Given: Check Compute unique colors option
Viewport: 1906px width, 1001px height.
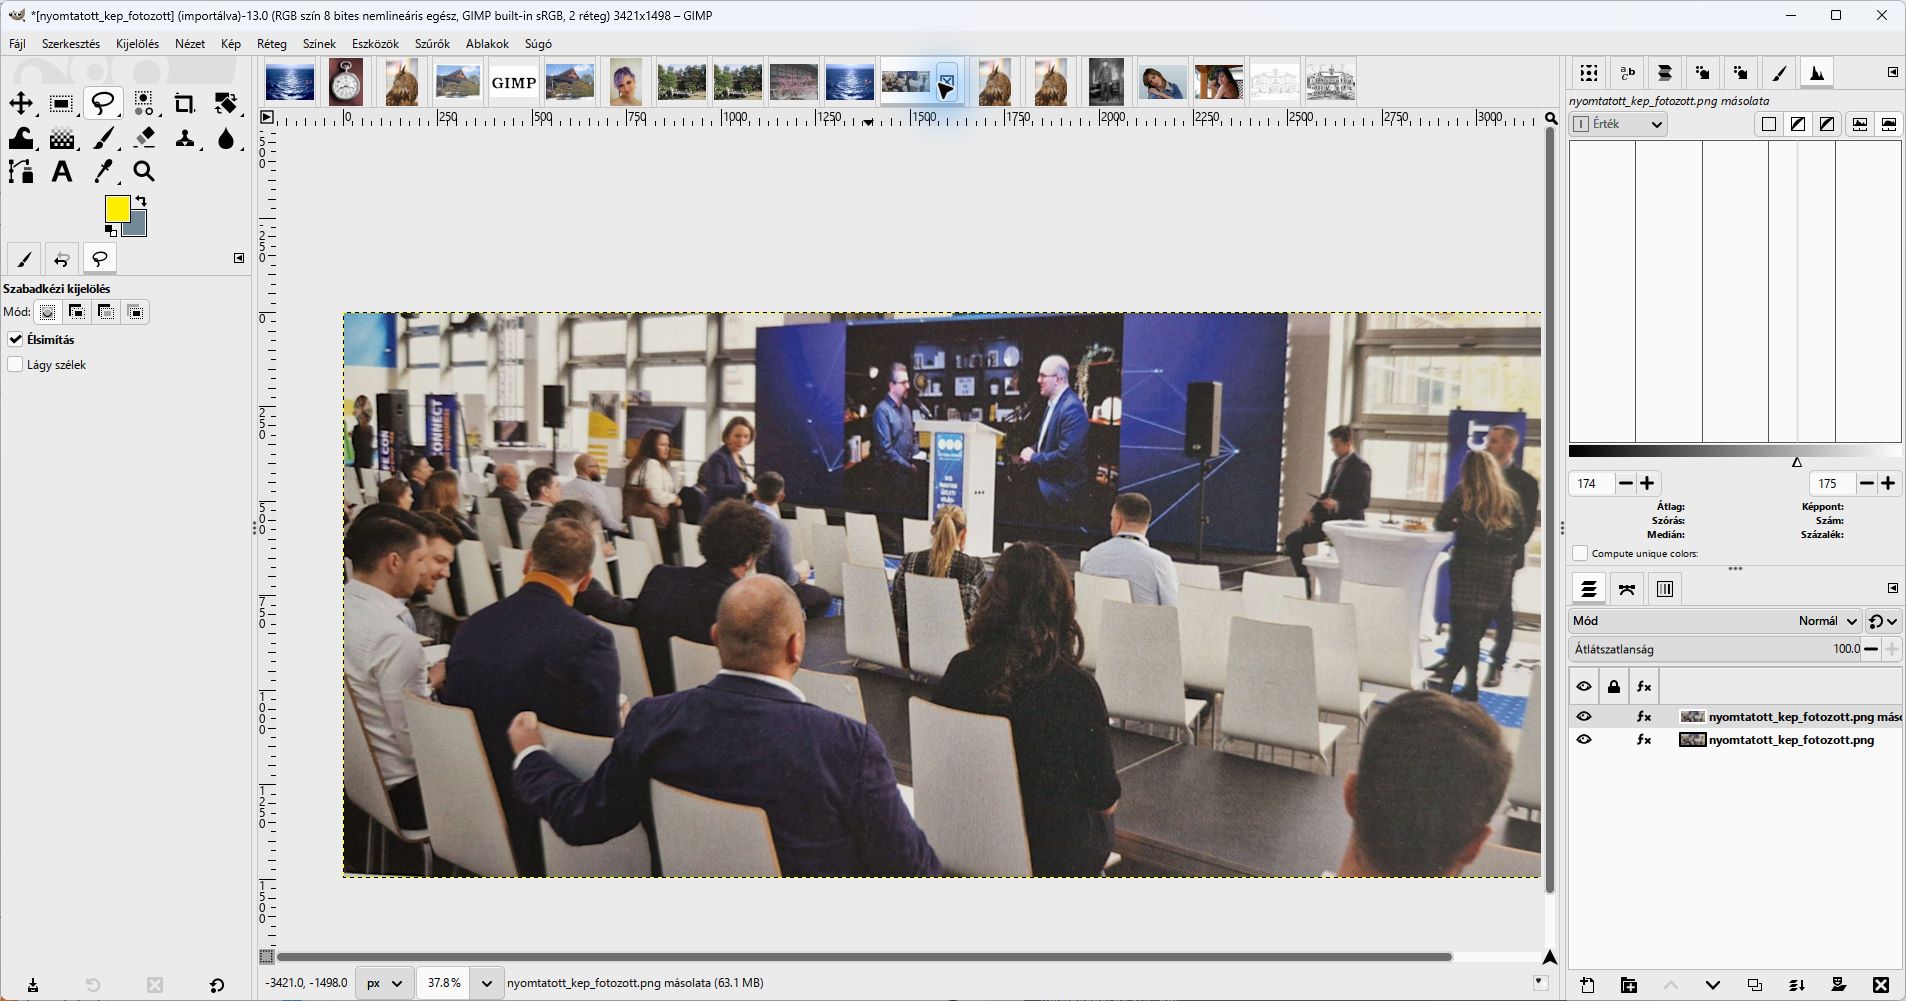Looking at the screenshot, I should tap(1580, 553).
